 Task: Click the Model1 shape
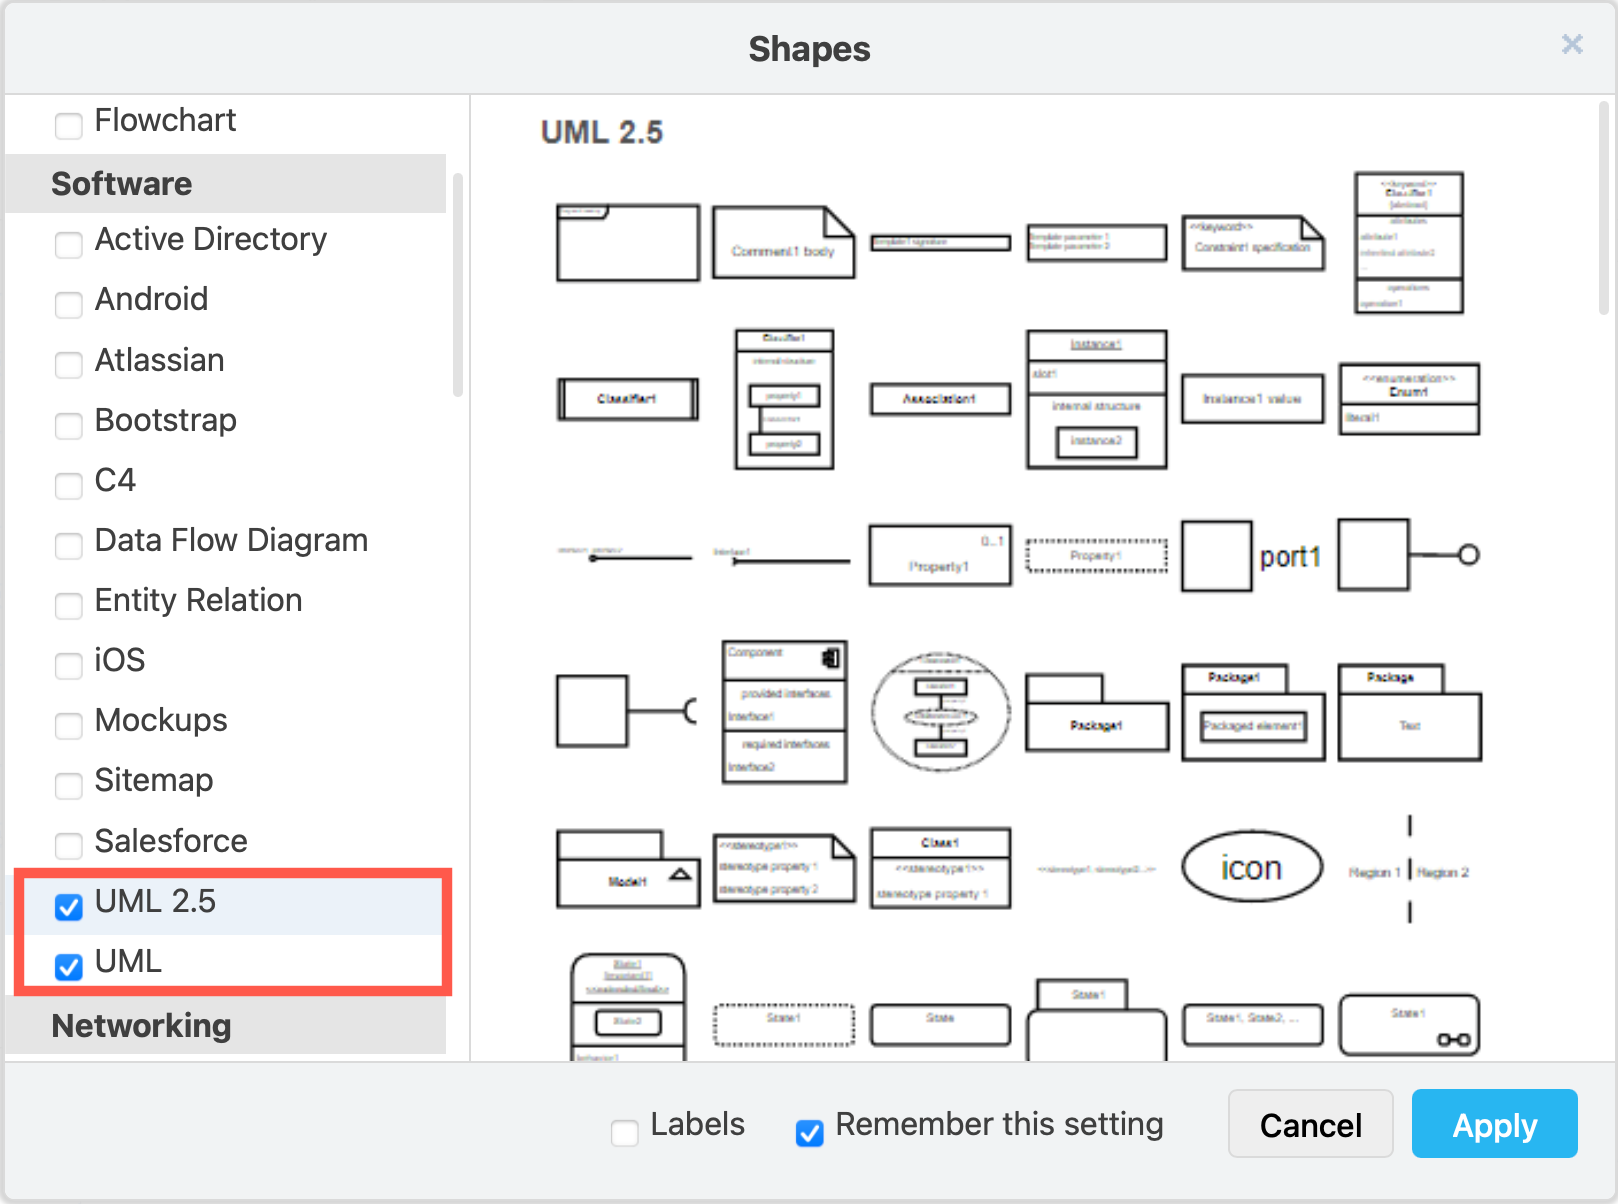(626, 869)
